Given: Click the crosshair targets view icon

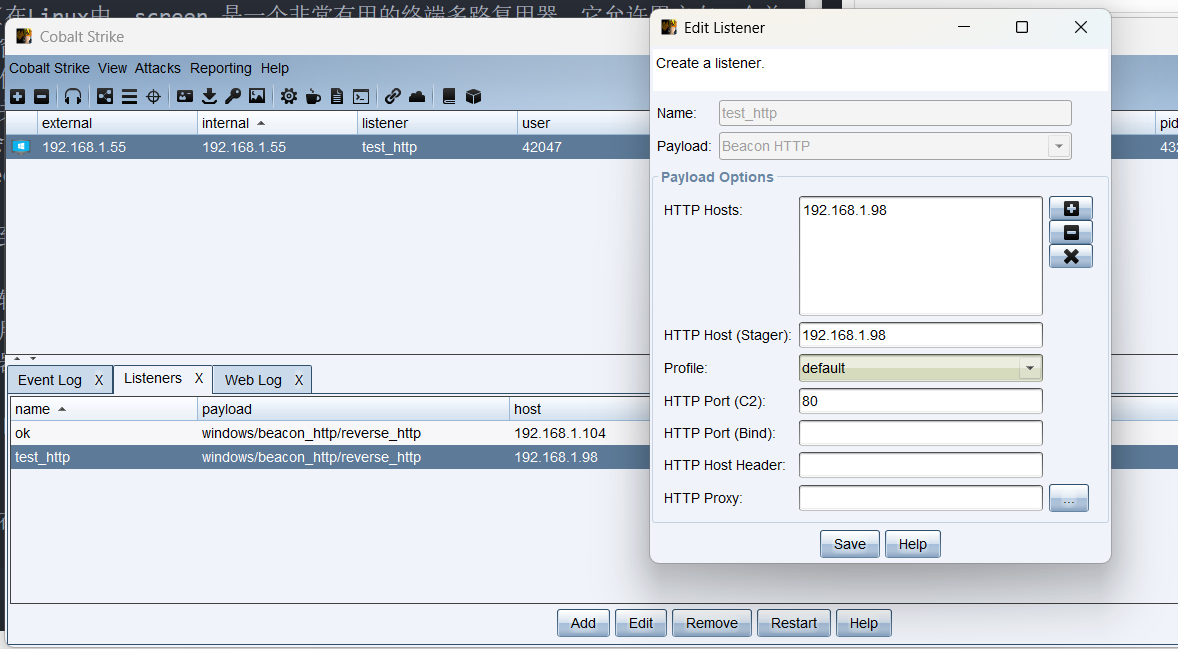Looking at the screenshot, I should [153, 96].
